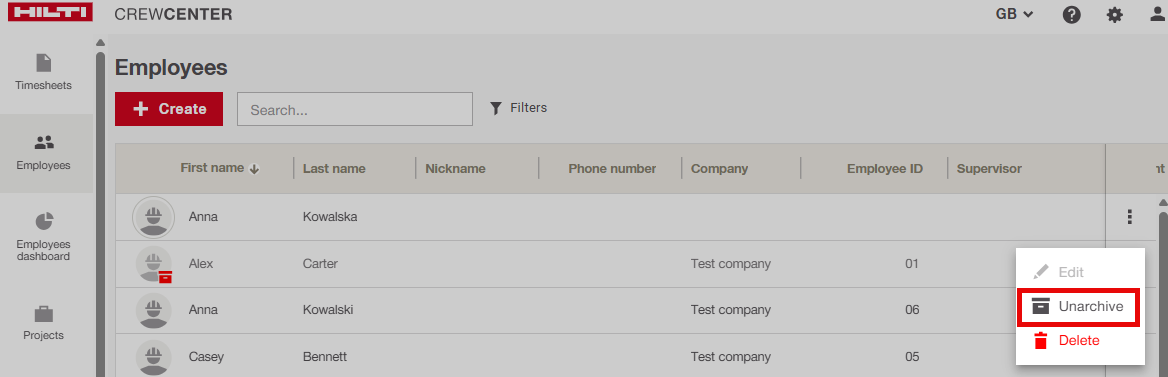Screen dimensions: 1168x377
Task: Focus the Search input field
Action: 355,109
